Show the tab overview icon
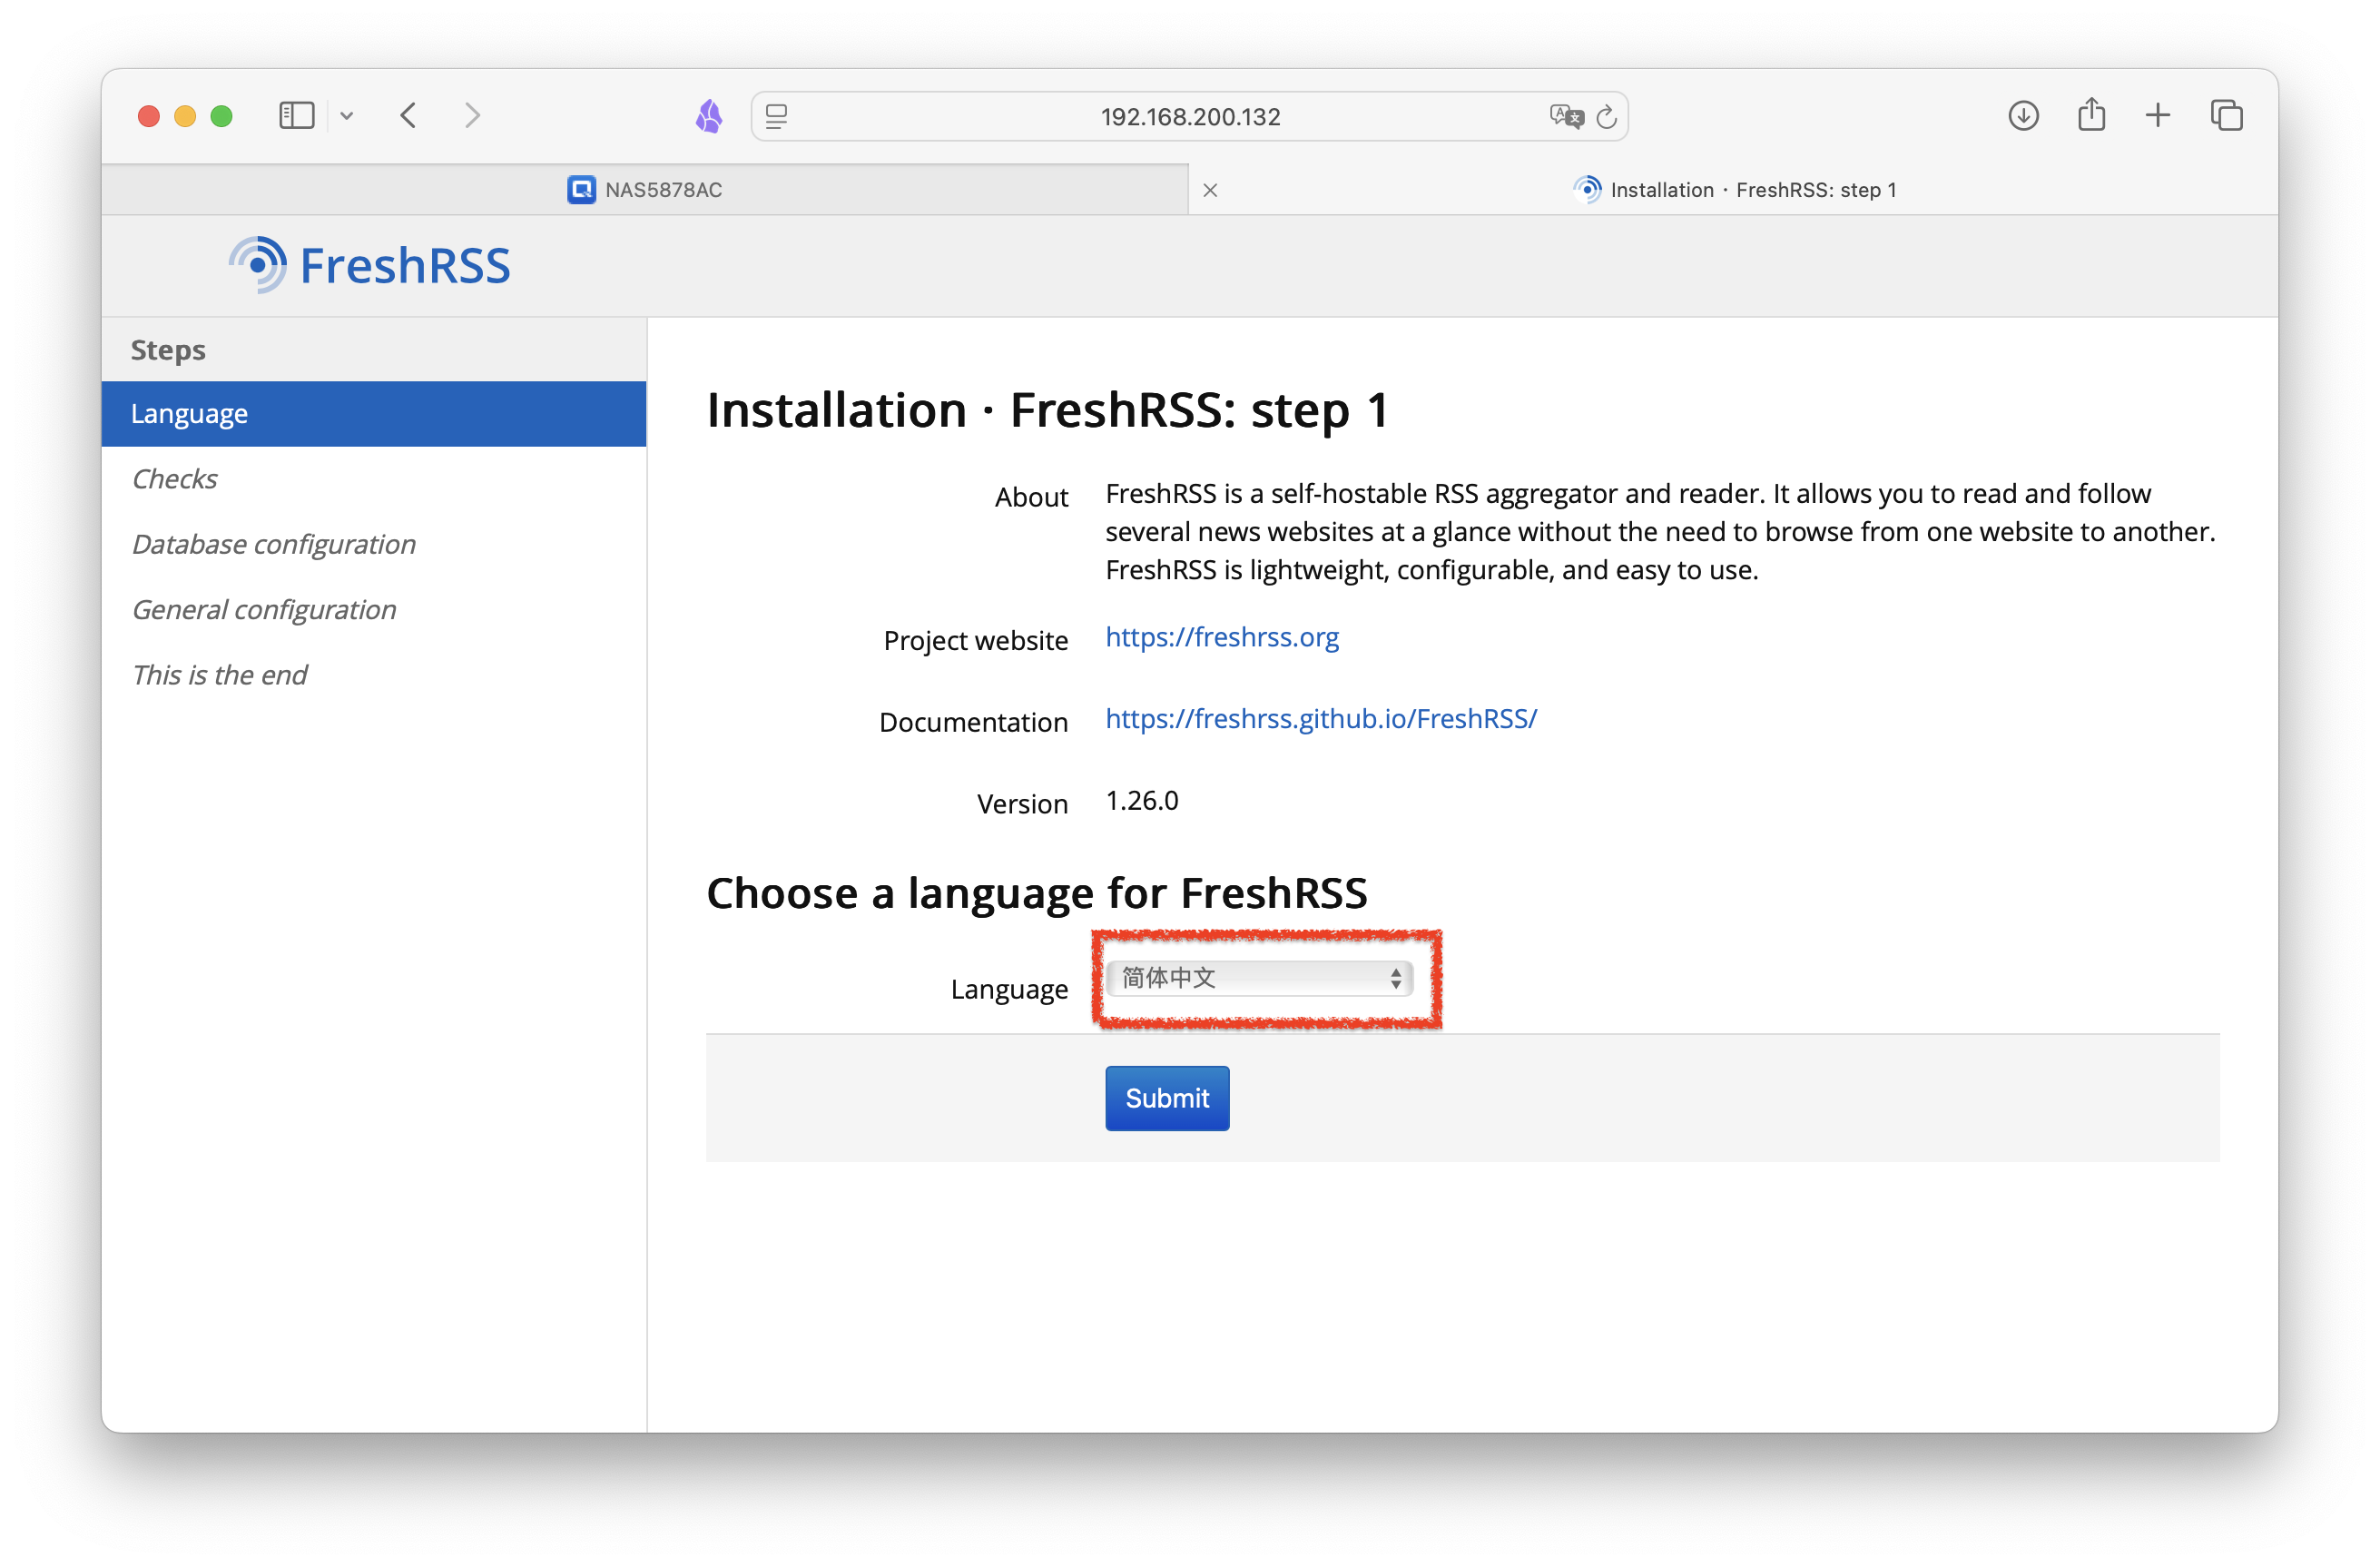The image size is (2380, 1567). [2226, 116]
